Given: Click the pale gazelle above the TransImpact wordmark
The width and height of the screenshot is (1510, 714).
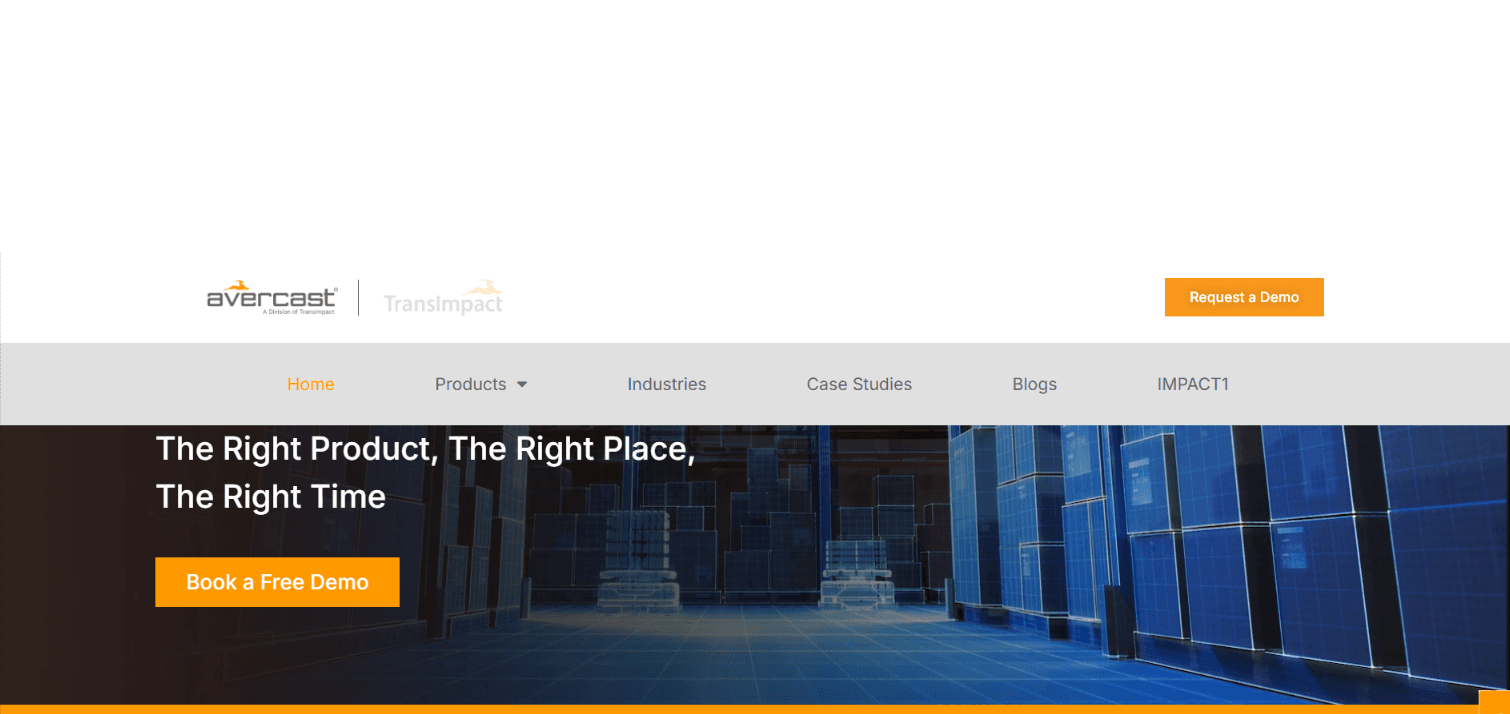Looking at the screenshot, I should (487, 288).
